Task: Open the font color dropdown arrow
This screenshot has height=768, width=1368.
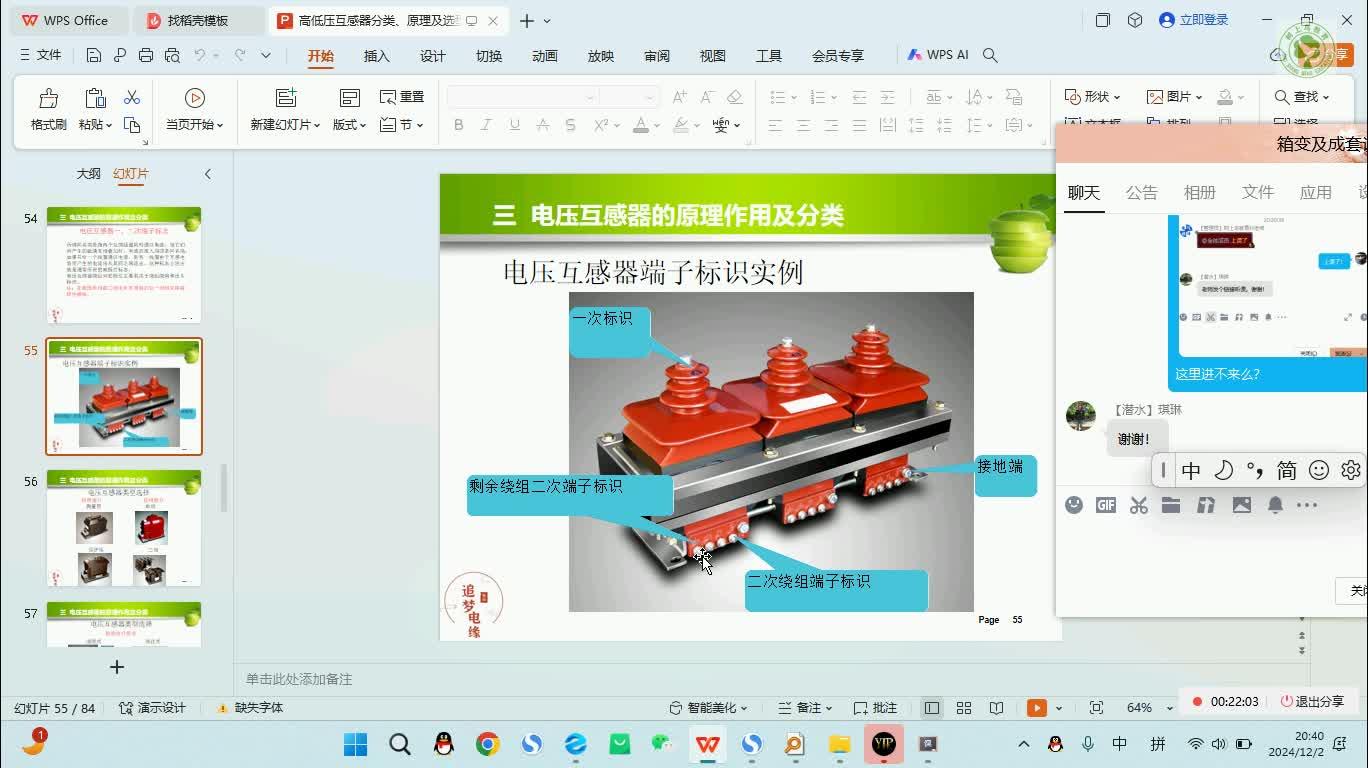Action: pos(655,124)
